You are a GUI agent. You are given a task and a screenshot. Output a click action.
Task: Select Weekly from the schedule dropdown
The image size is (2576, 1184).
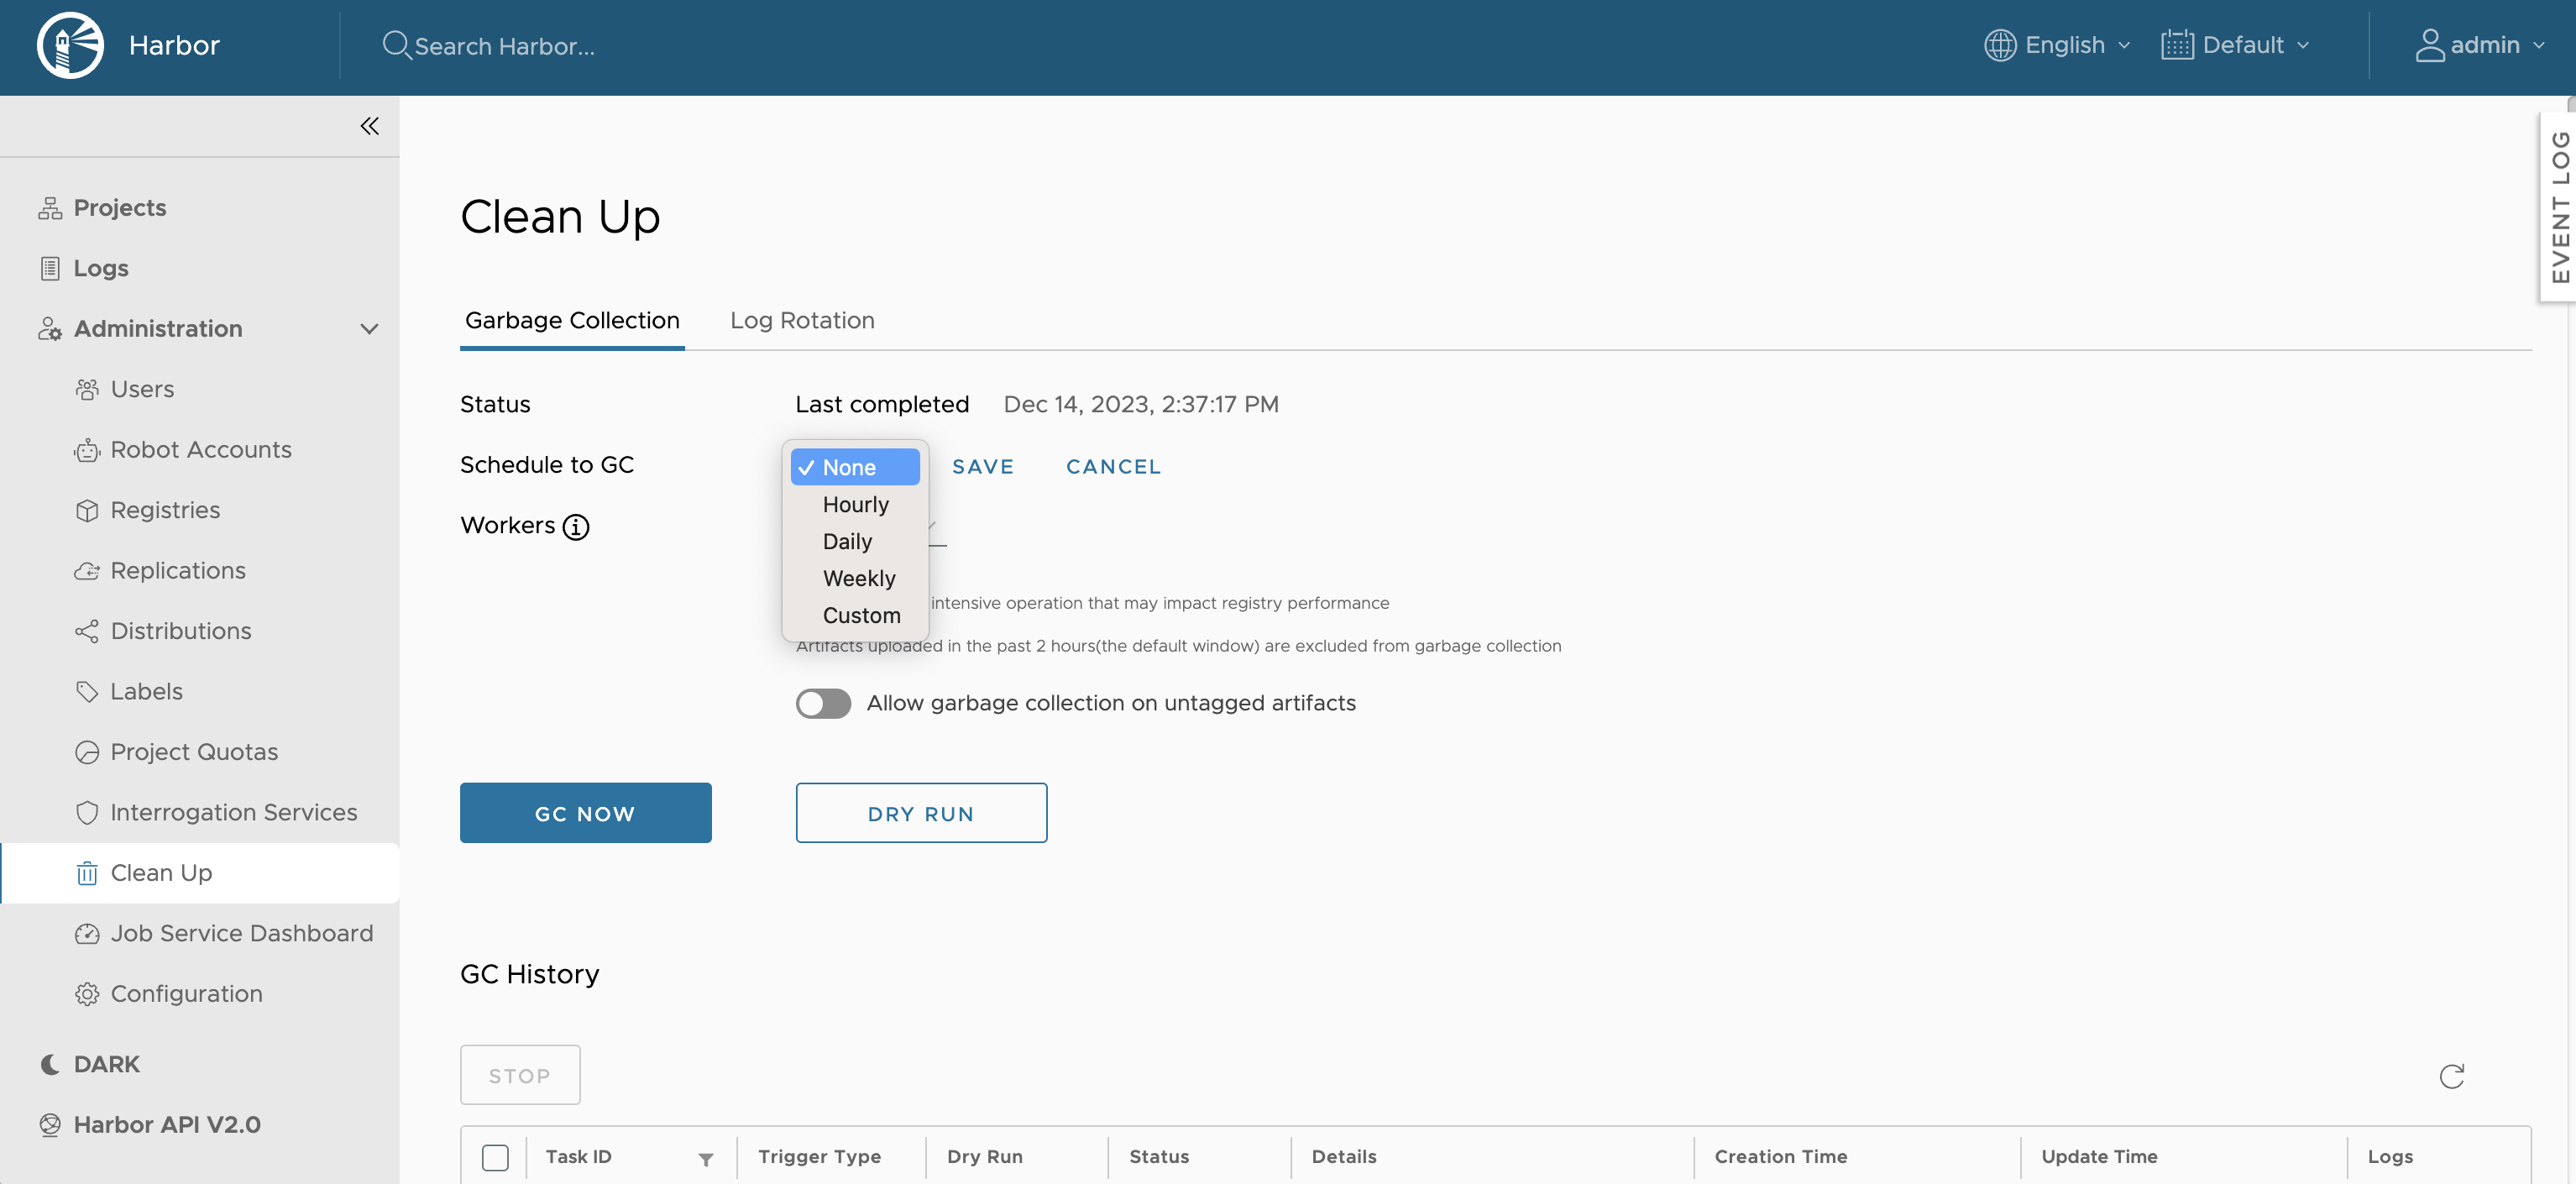(x=858, y=578)
